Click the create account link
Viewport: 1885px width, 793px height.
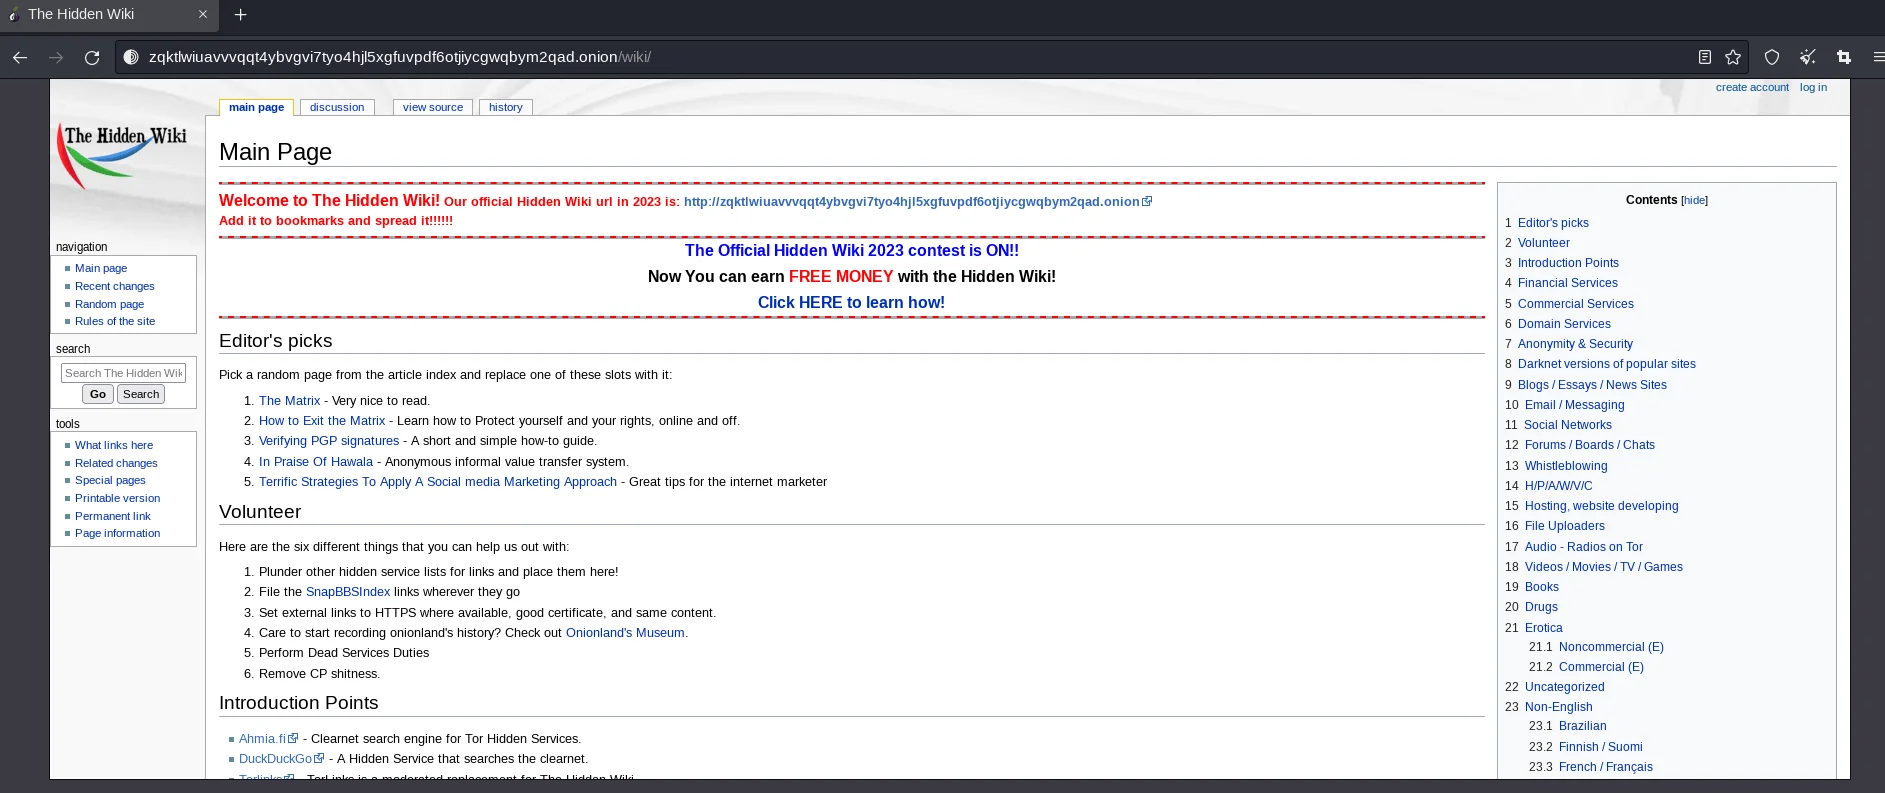point(1752,87)
